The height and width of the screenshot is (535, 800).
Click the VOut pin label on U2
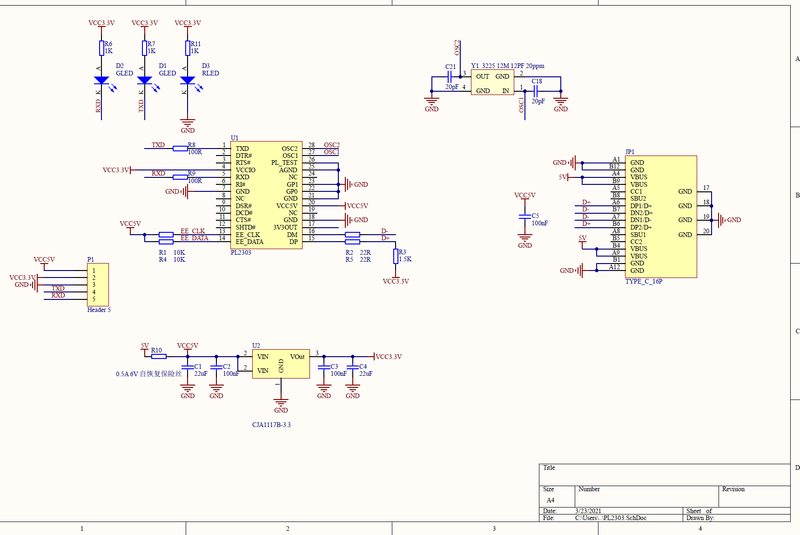pos(297,356)
